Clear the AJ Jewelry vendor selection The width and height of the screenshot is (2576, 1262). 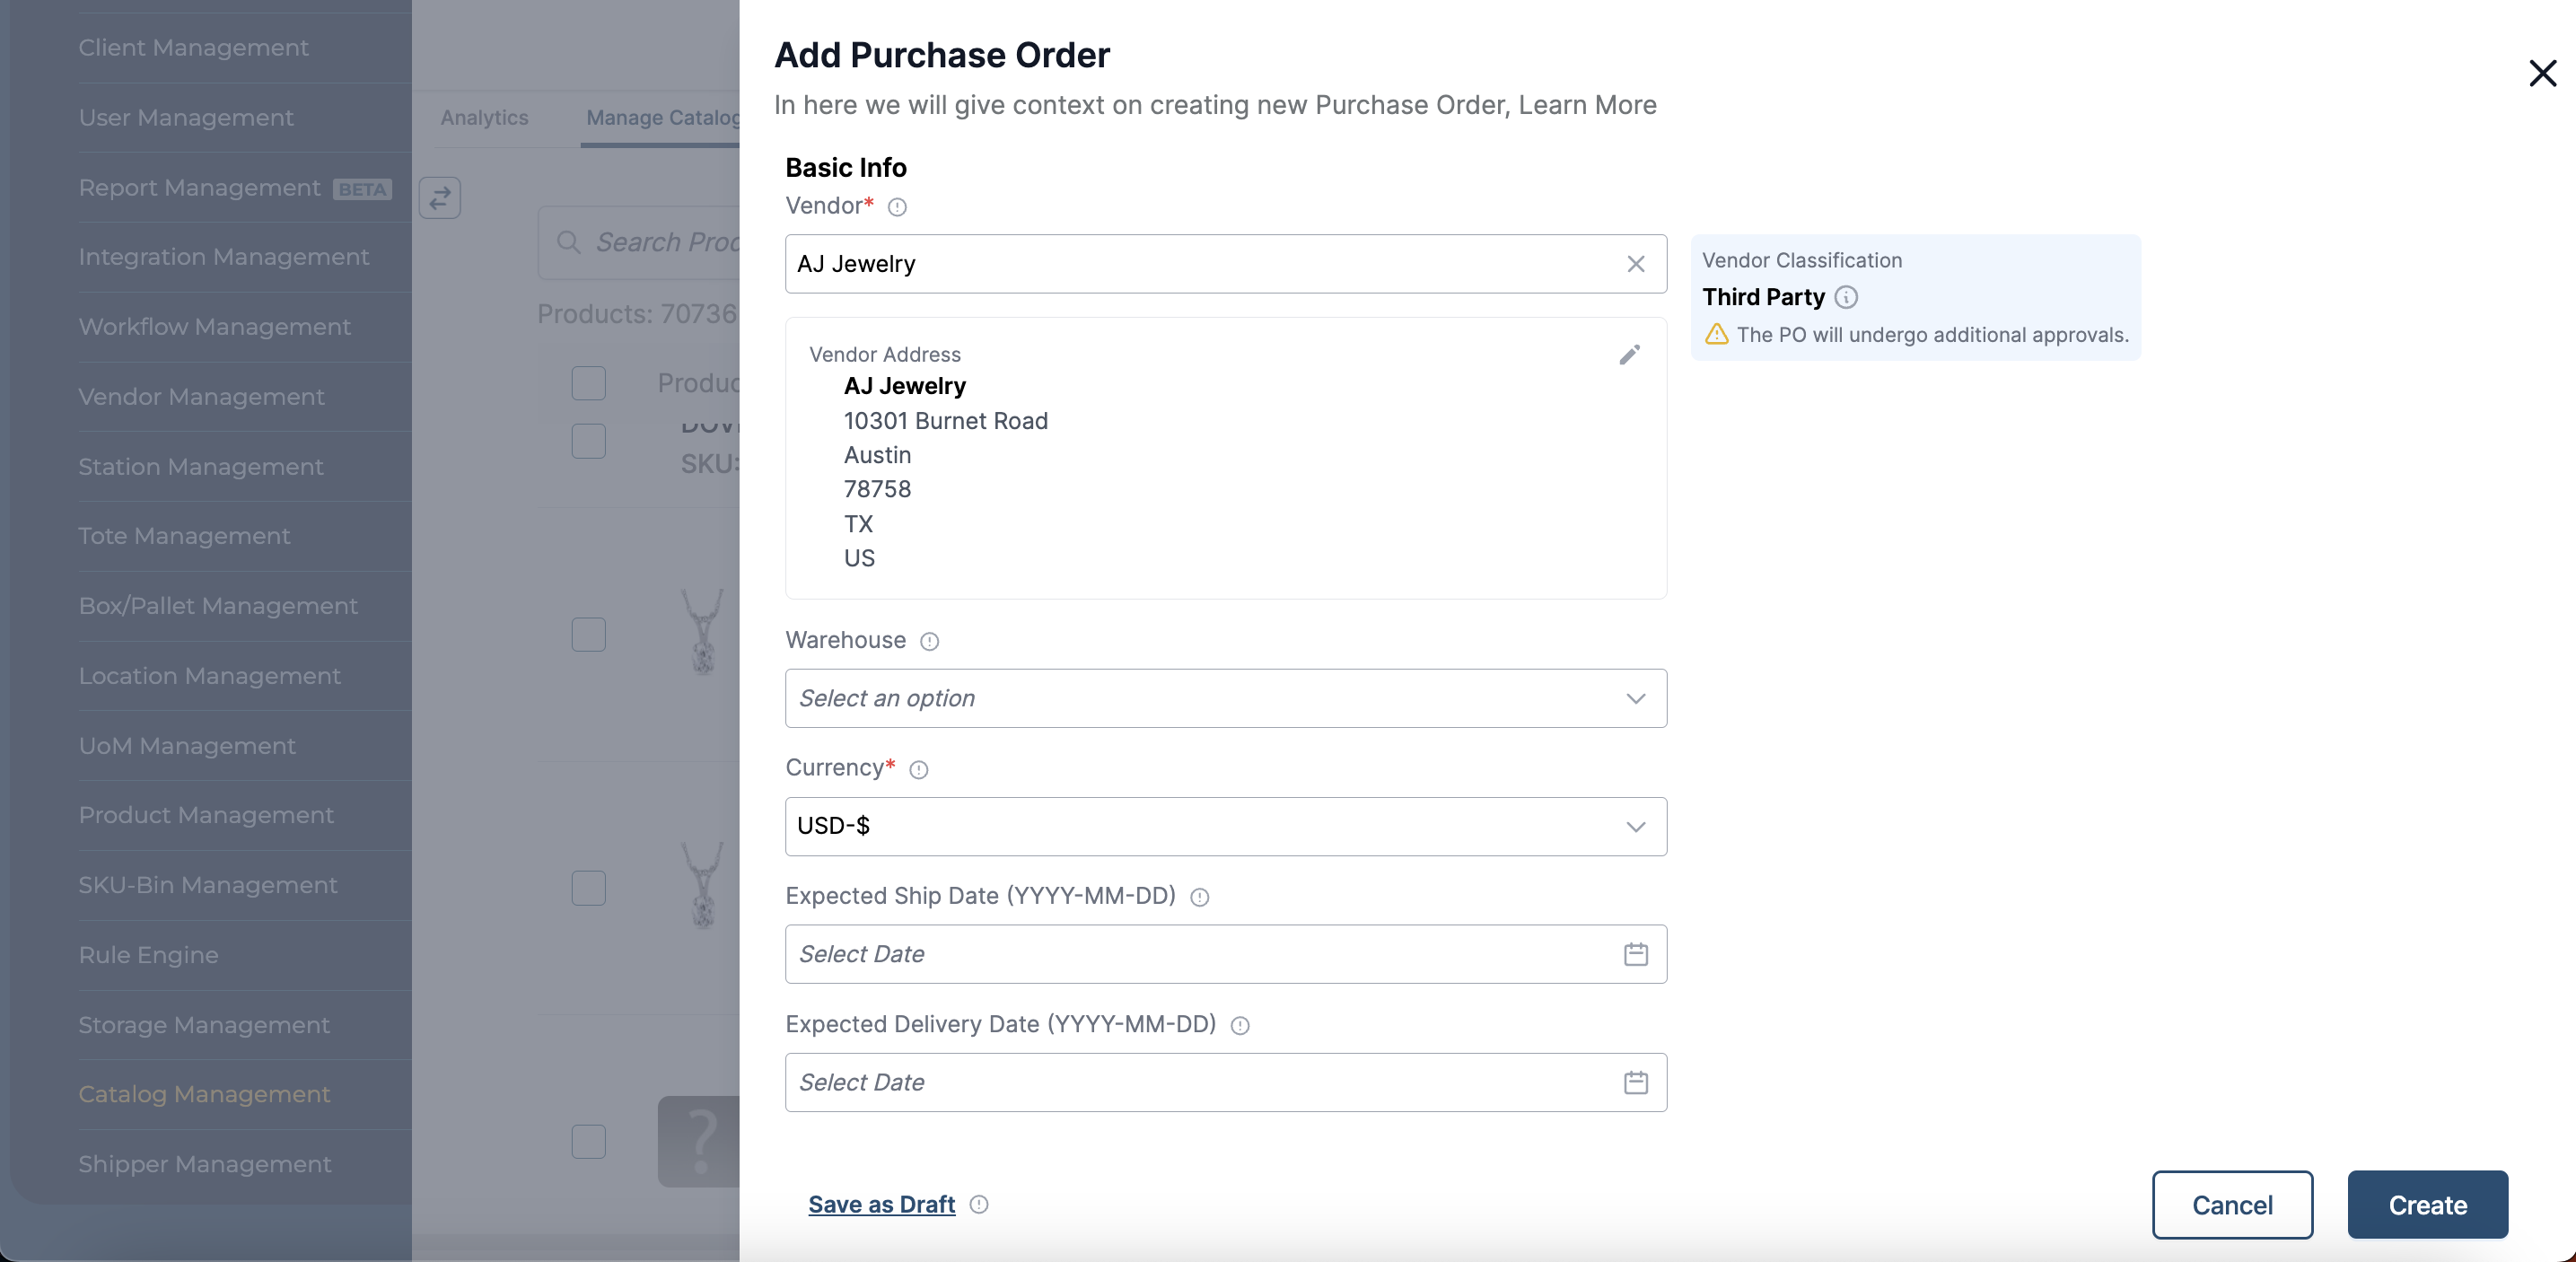pyautogui.click(x=1635, y=264)
